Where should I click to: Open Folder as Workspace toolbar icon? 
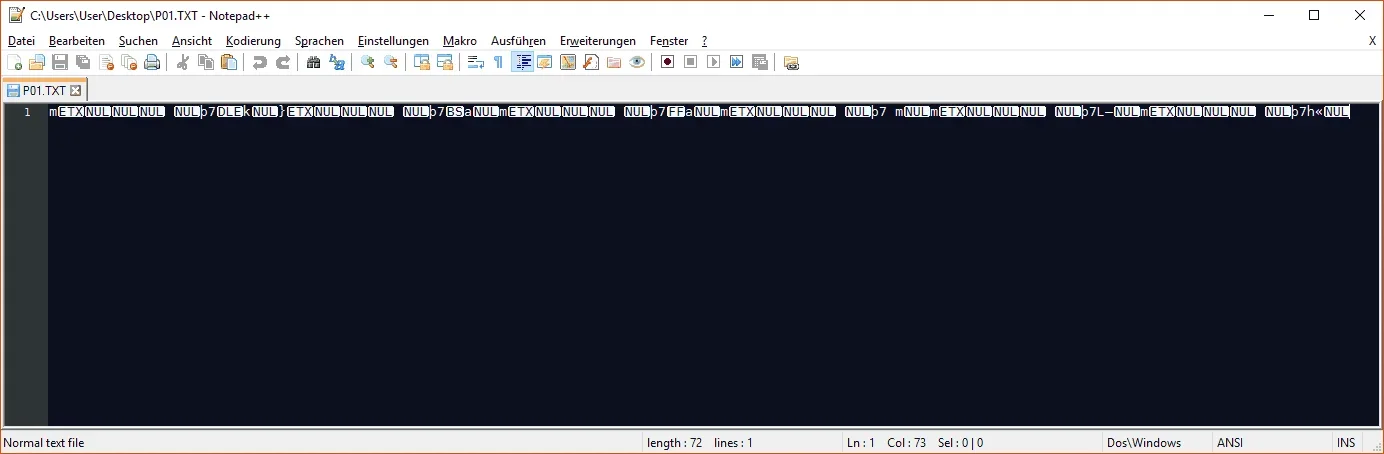(614, 62)
